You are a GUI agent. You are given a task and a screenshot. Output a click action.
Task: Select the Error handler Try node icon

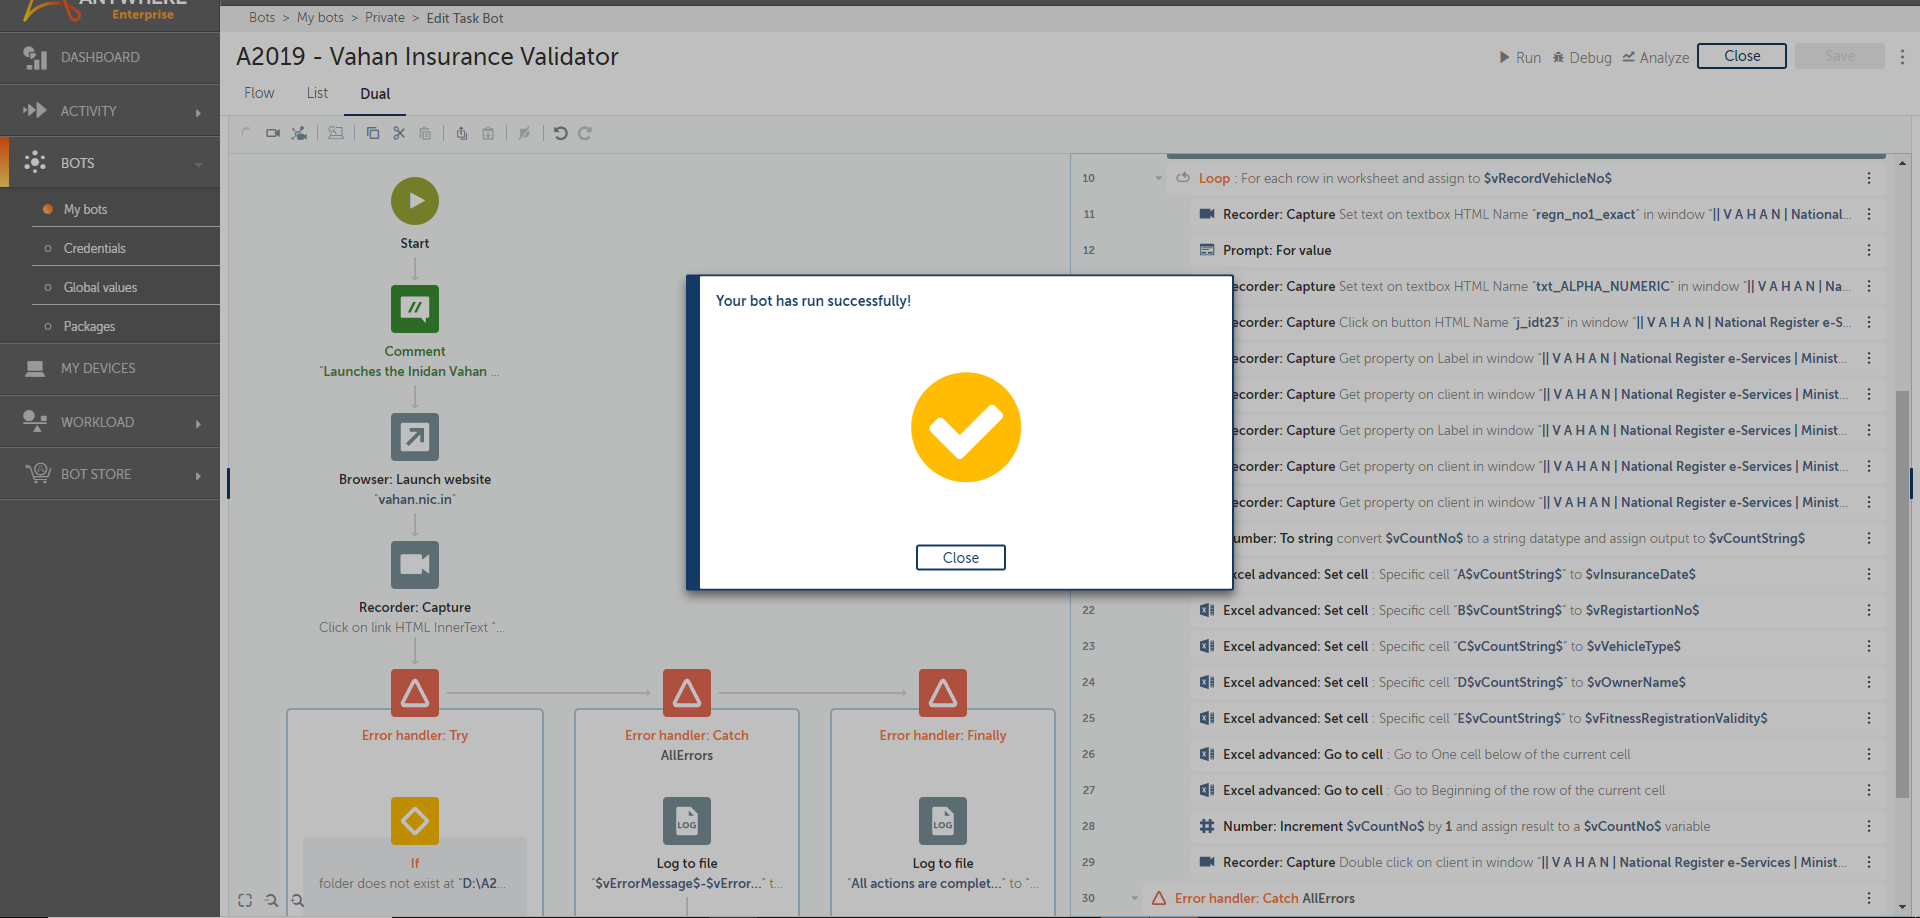[x=415, y=693]
